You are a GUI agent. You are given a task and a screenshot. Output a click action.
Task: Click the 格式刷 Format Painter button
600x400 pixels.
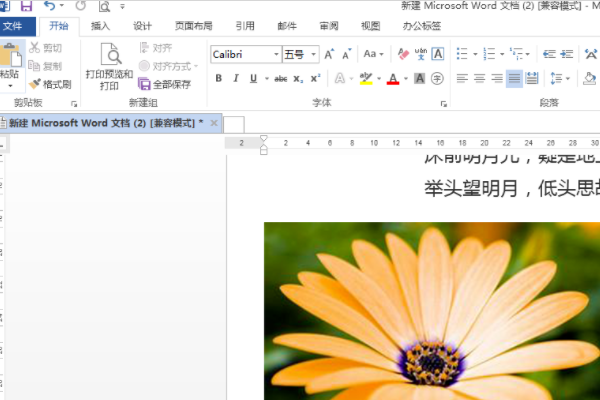50,84
